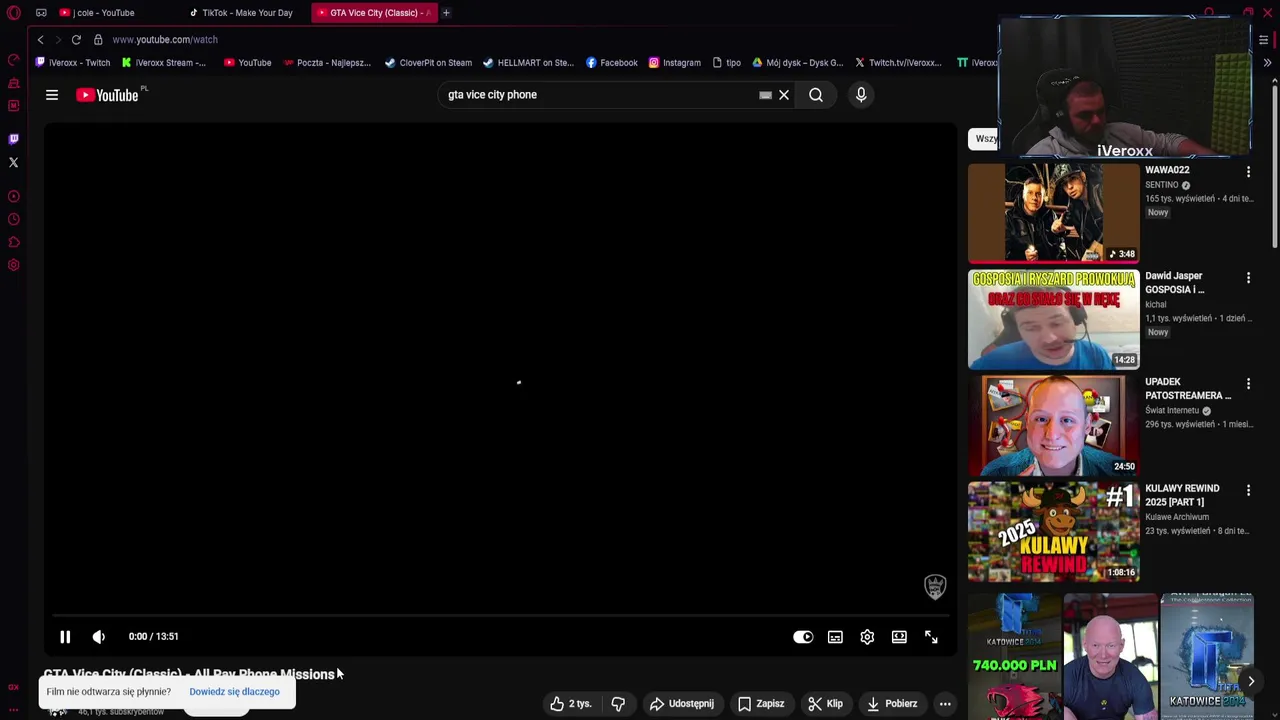The height and width of the screenshot is (720, 1280).
Task: Open options menu for Dawid Jasper video
Action: pyautogui.click(x=1248, y=278)
